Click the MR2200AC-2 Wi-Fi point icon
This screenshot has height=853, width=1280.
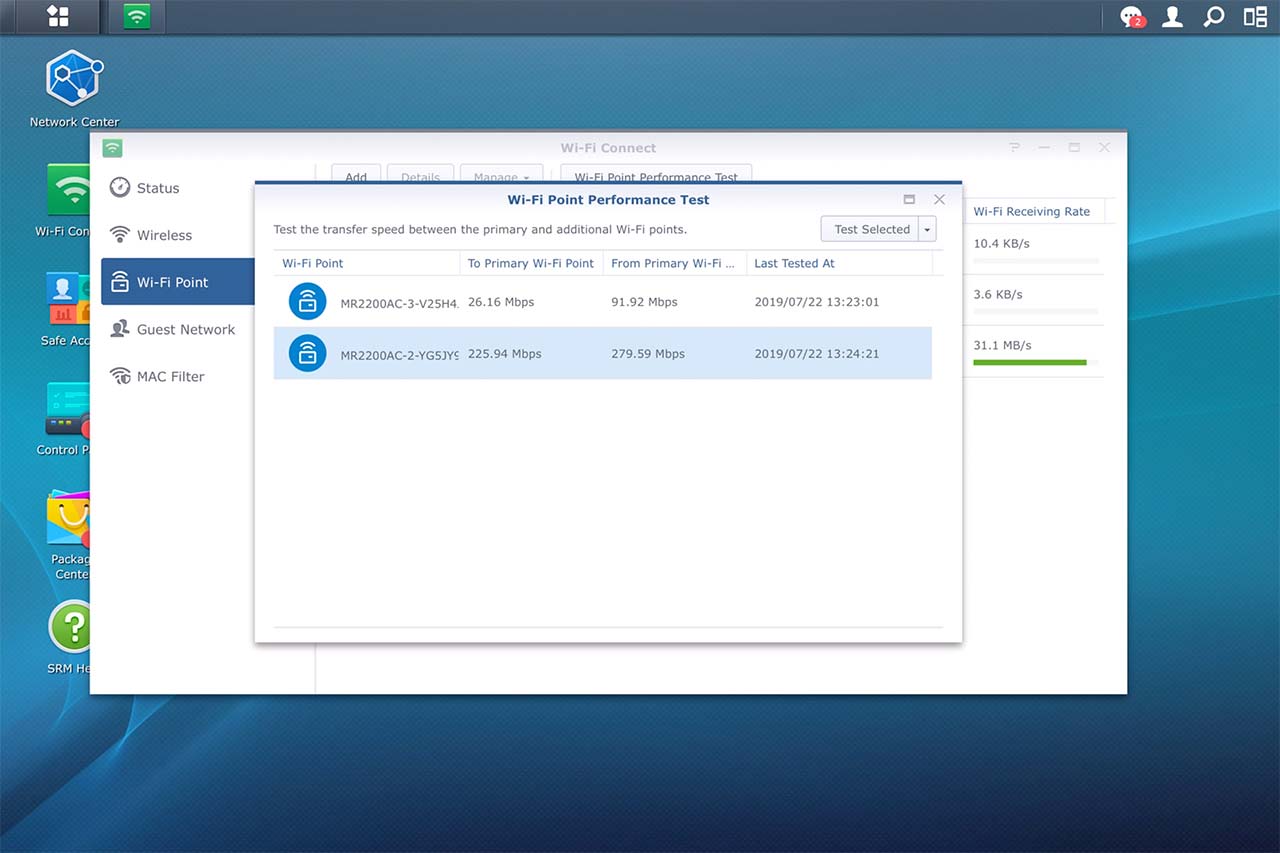pyautogui.click(x=308, y=353)
